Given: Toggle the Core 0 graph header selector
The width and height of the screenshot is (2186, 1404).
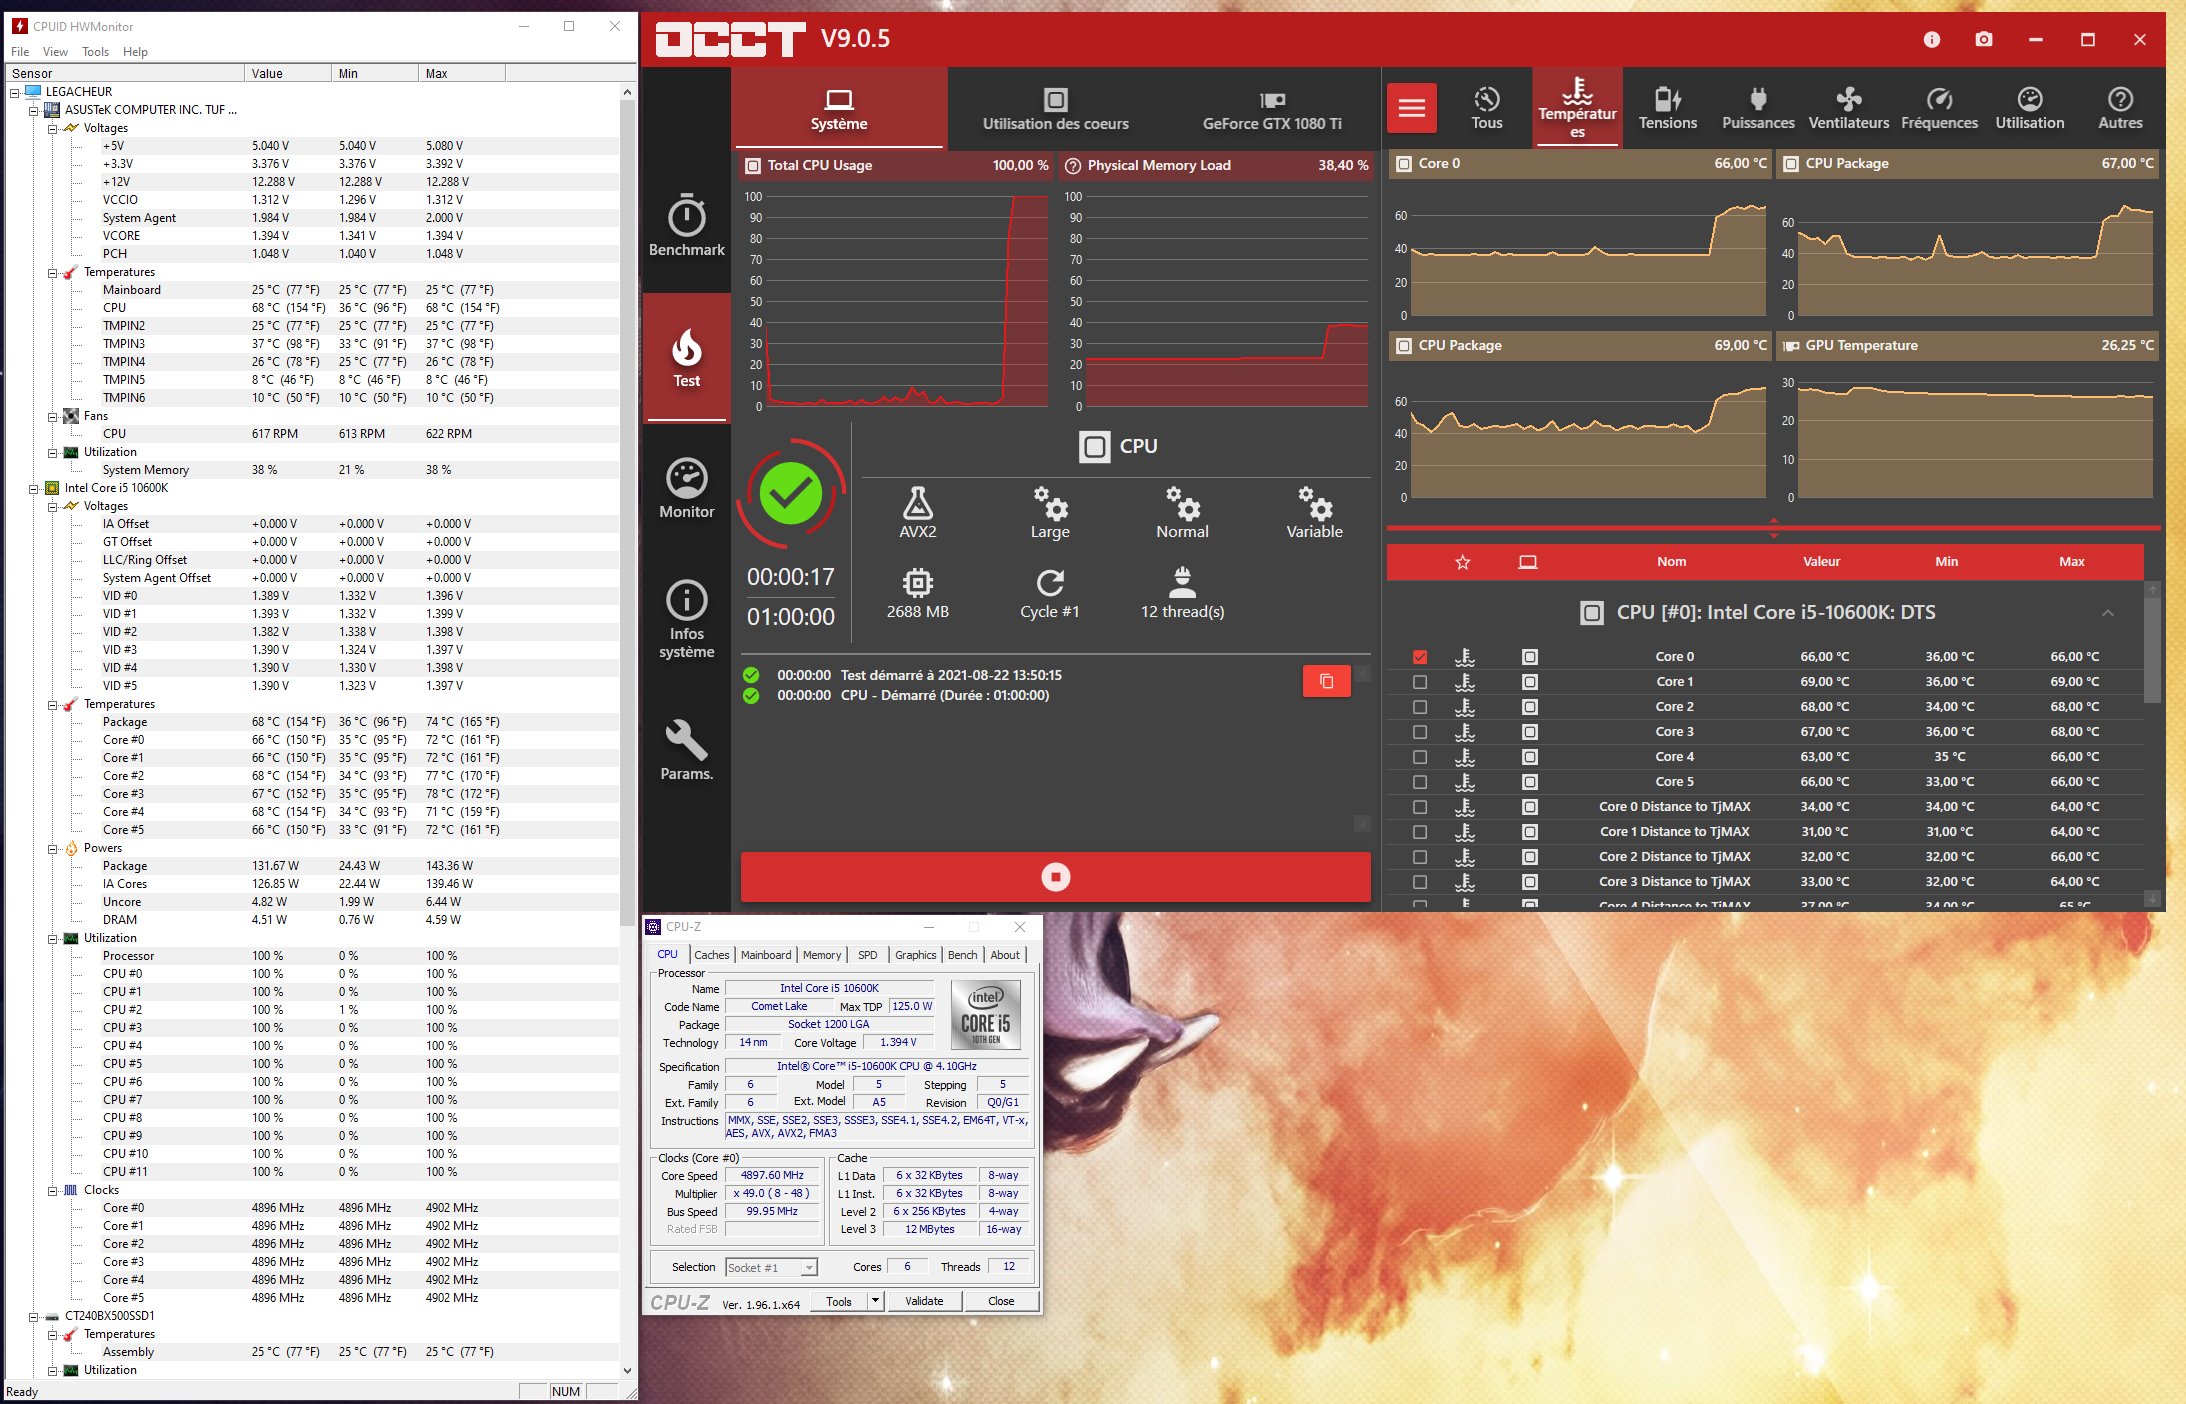Looking at the screenshot, I should coord(1404,164).
